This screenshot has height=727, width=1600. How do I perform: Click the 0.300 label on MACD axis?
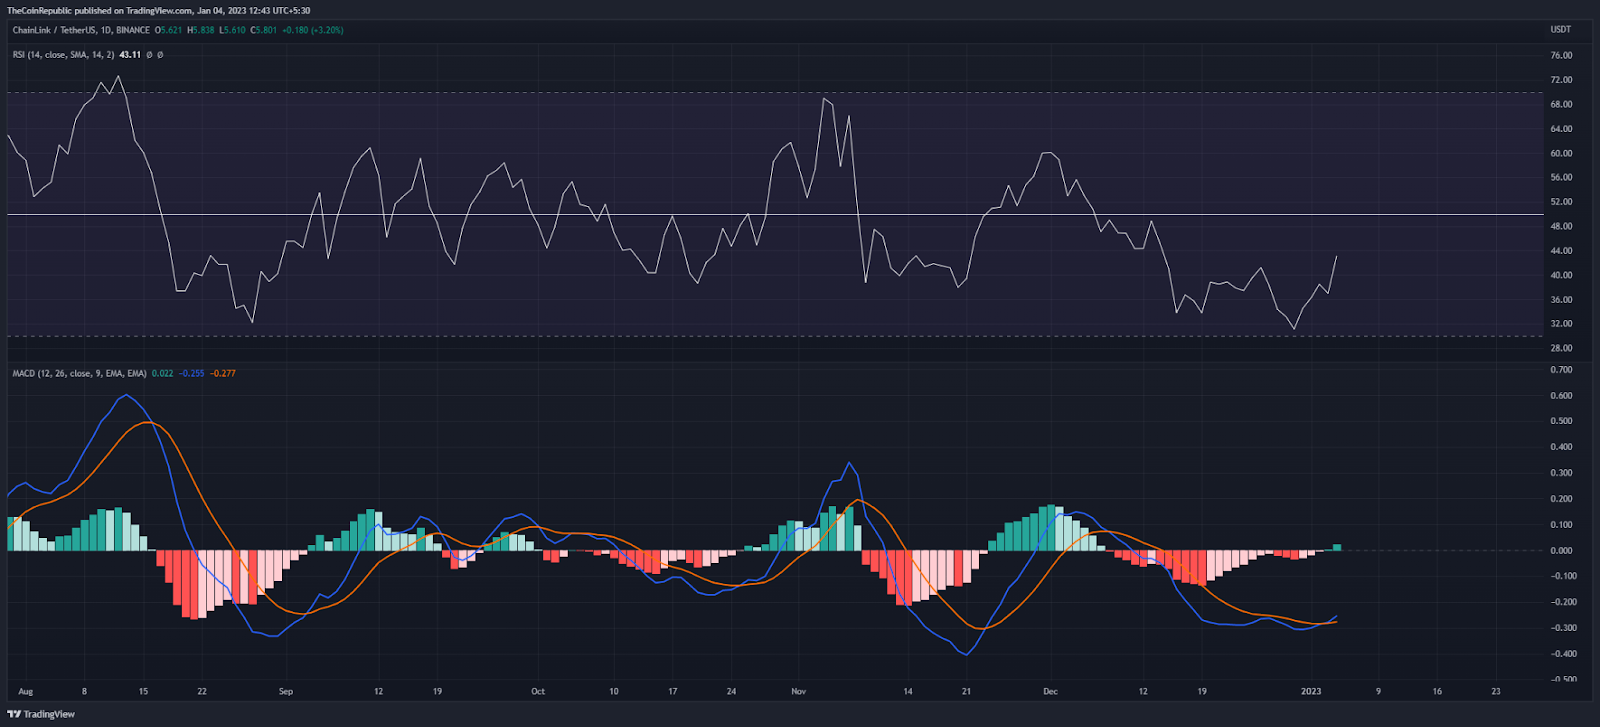(1561, 473)
